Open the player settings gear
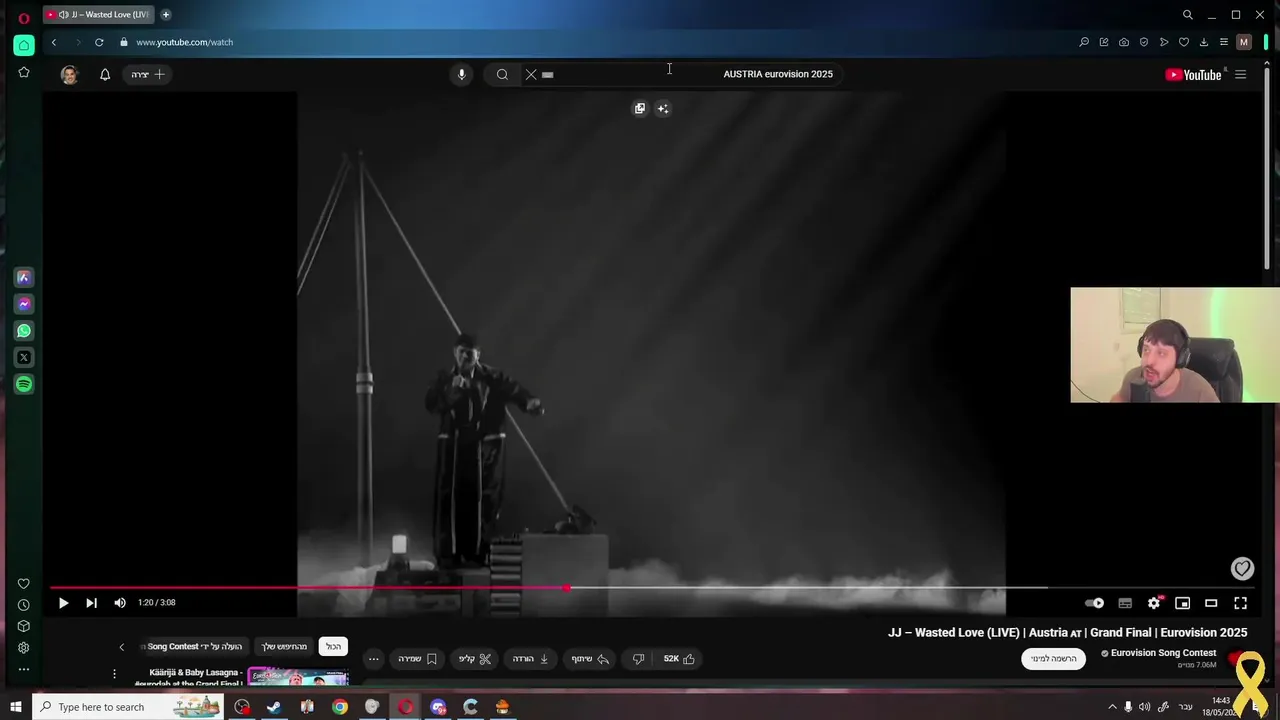 click(x=1154, y=603)
